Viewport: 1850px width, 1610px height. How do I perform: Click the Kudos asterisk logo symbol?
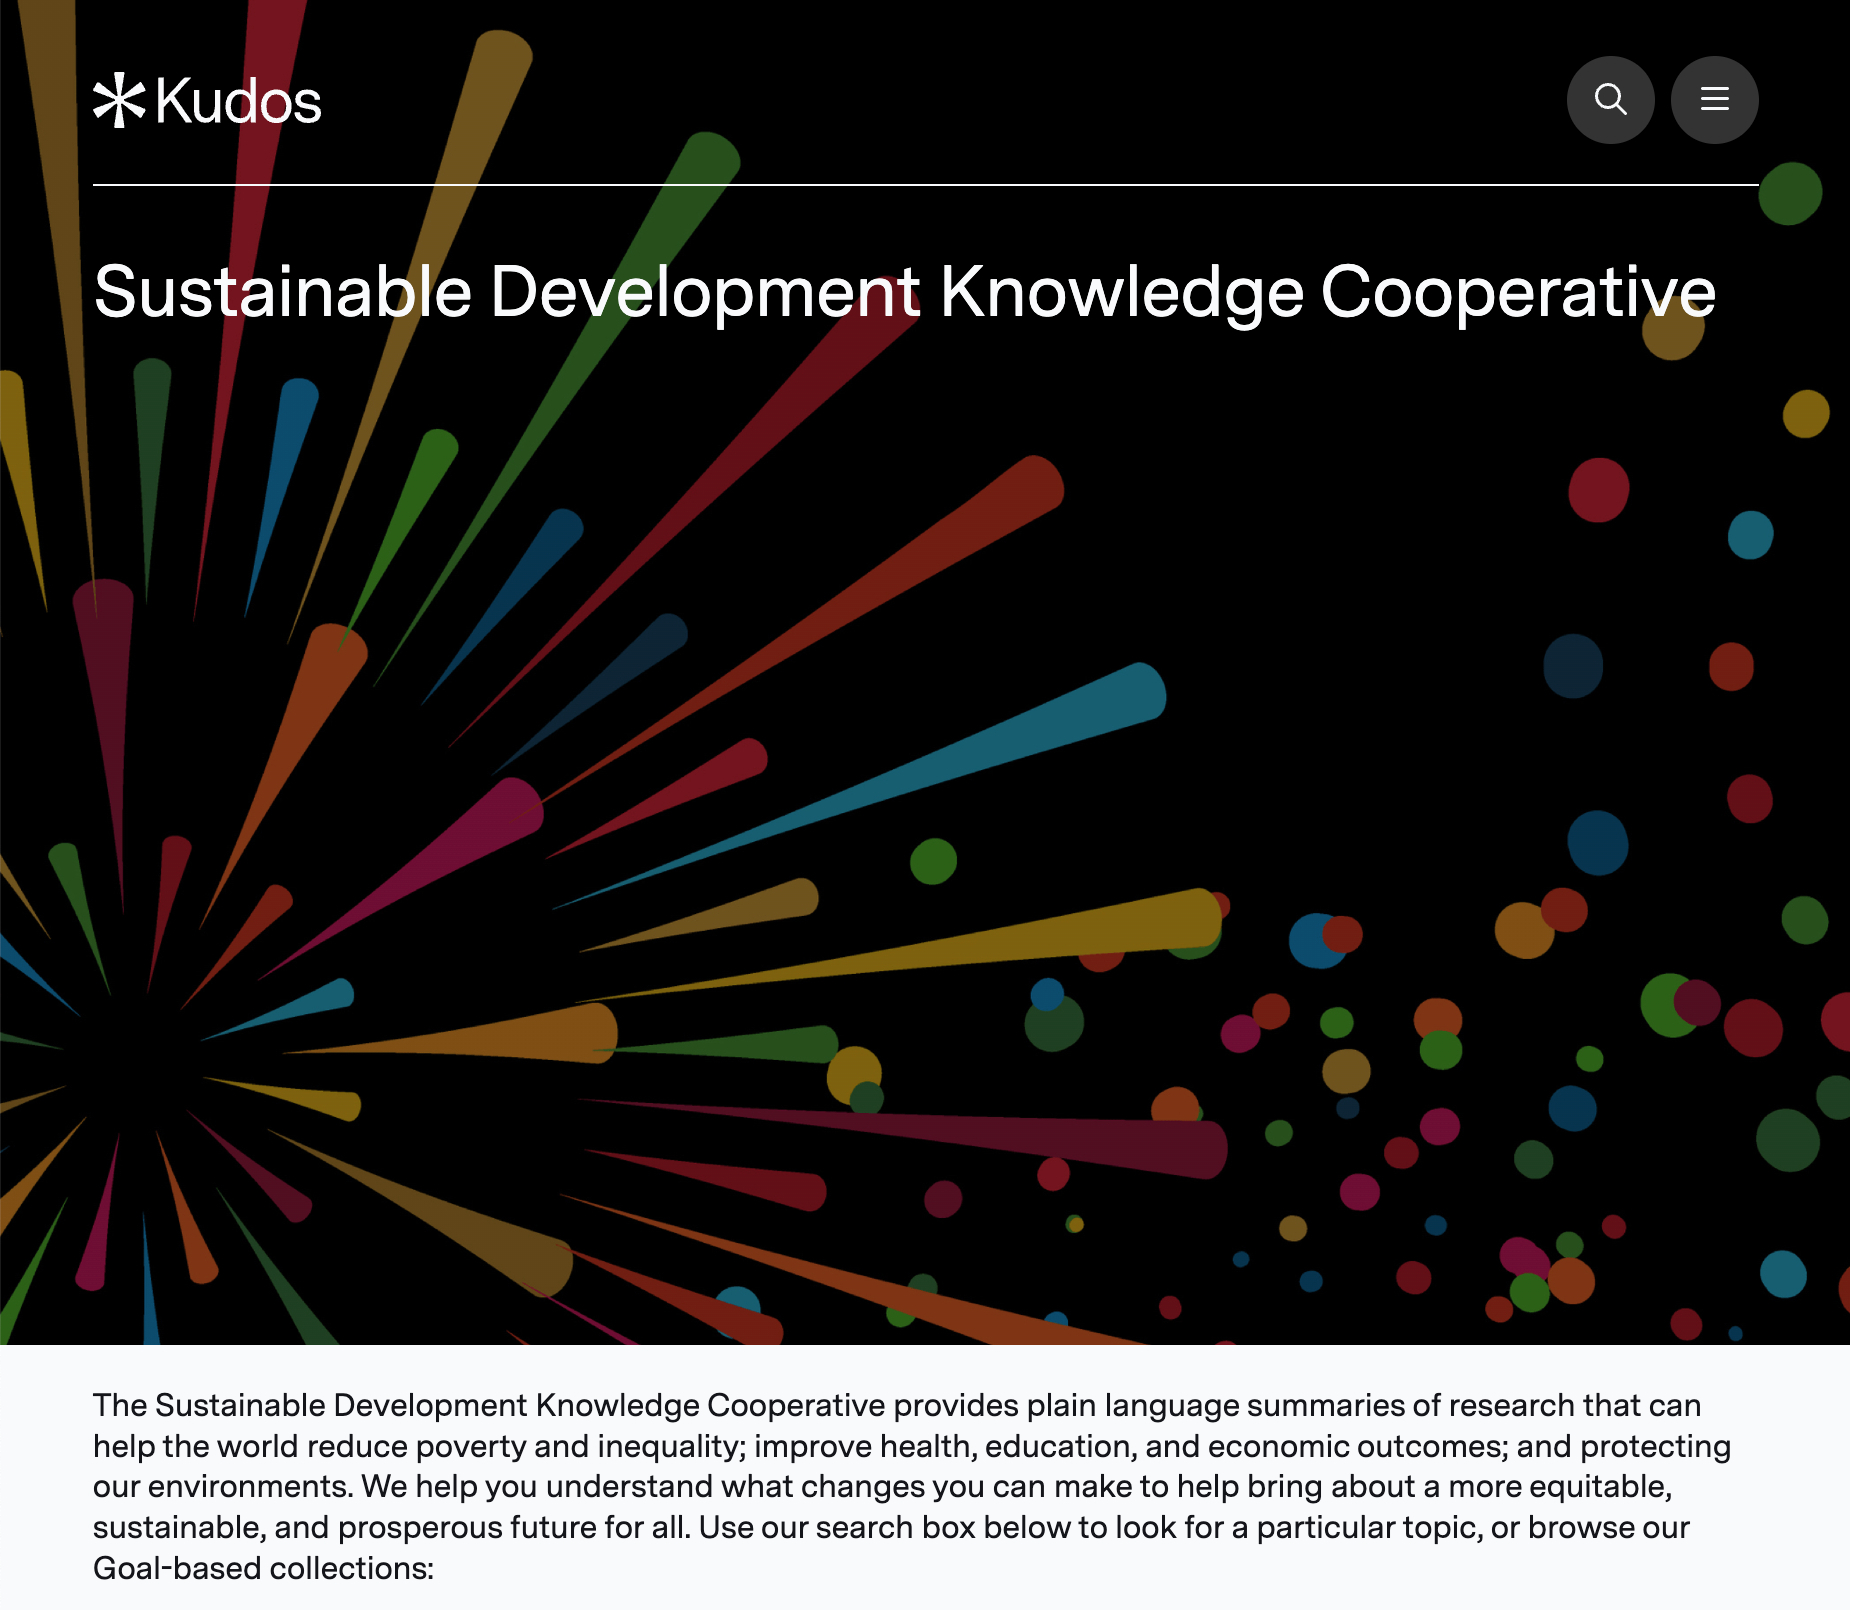click(x=119, y=100)
